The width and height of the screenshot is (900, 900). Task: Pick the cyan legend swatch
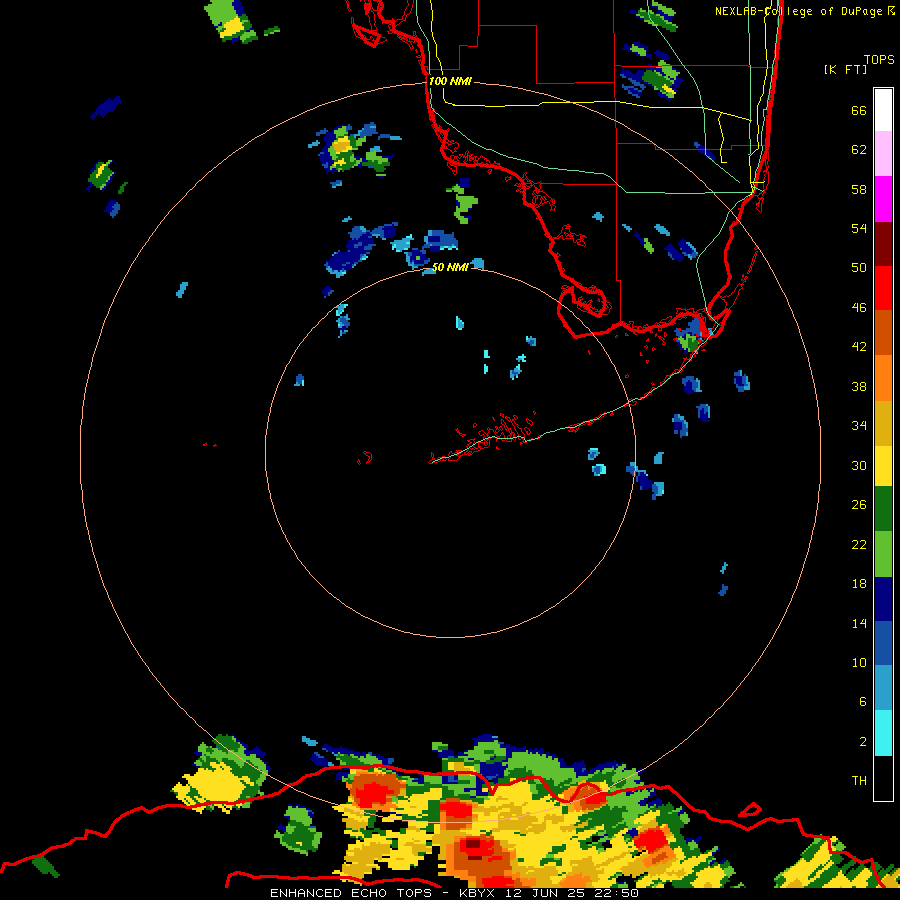883,733
